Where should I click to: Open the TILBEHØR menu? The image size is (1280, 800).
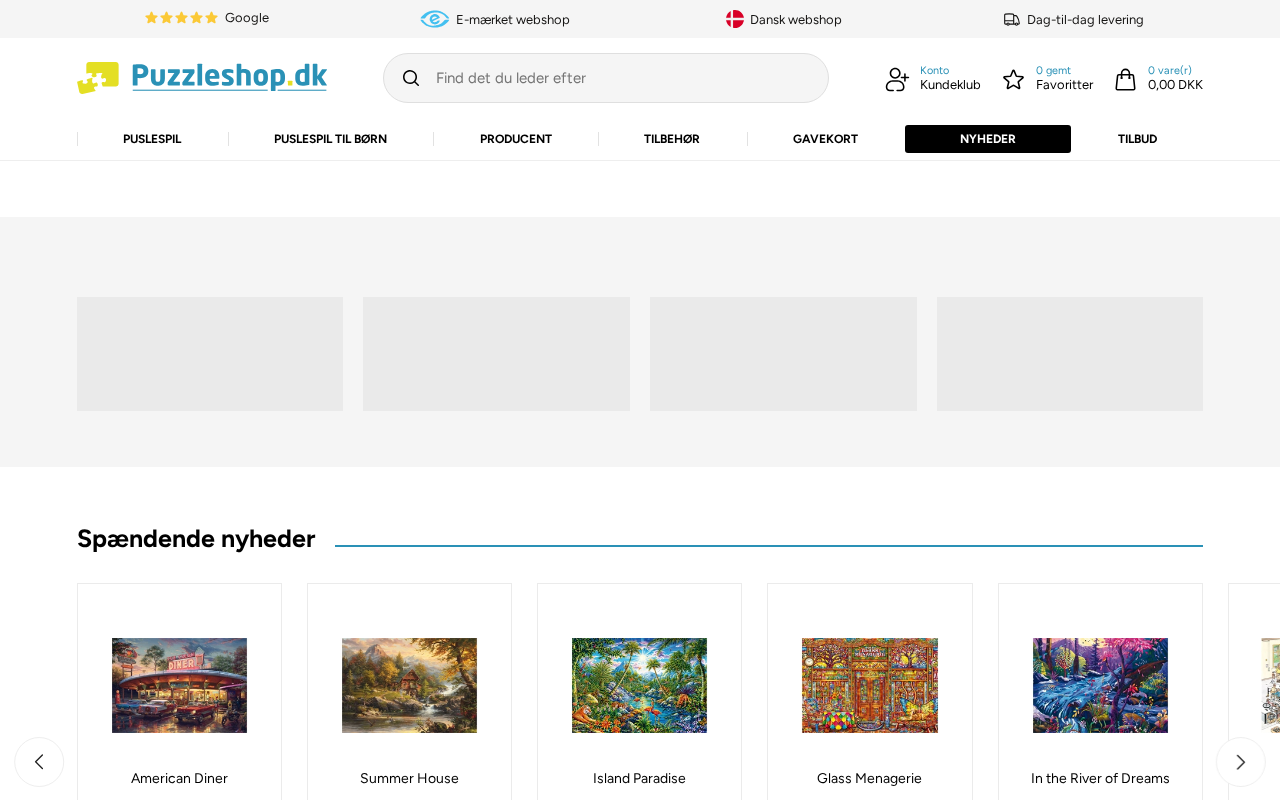tap(672, 139)
